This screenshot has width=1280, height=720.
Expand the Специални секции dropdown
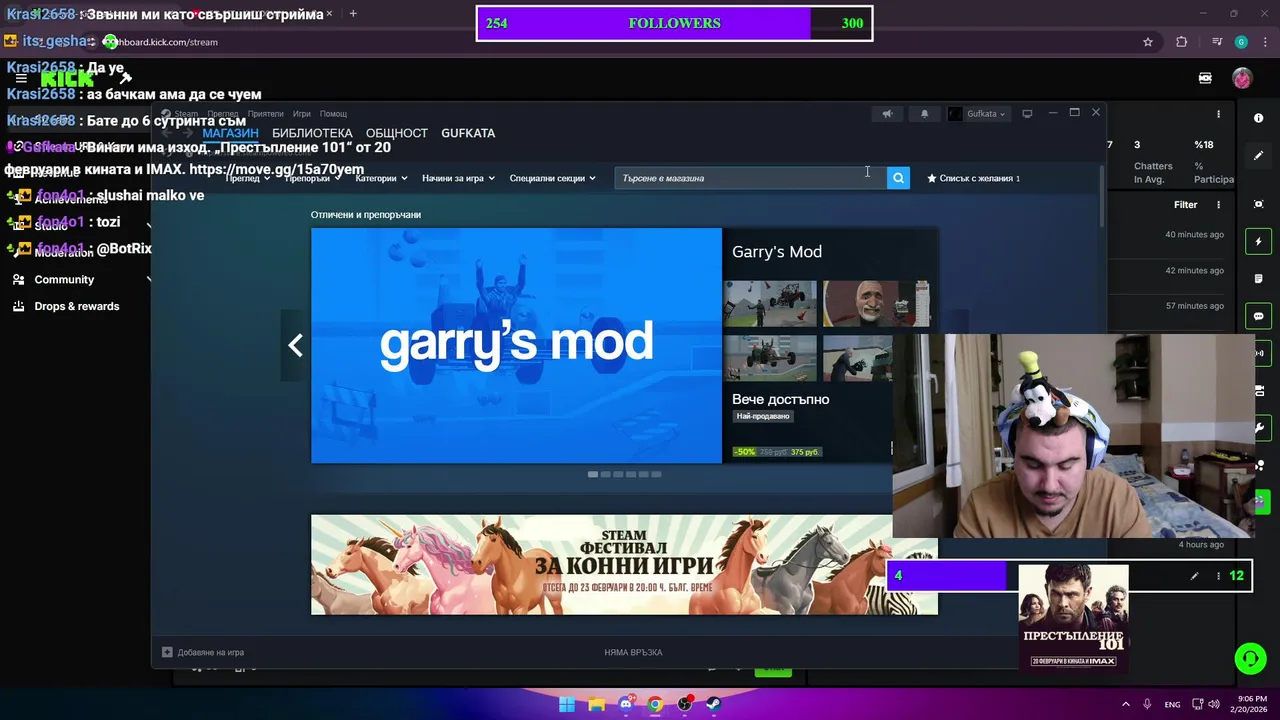pos(552,178)
